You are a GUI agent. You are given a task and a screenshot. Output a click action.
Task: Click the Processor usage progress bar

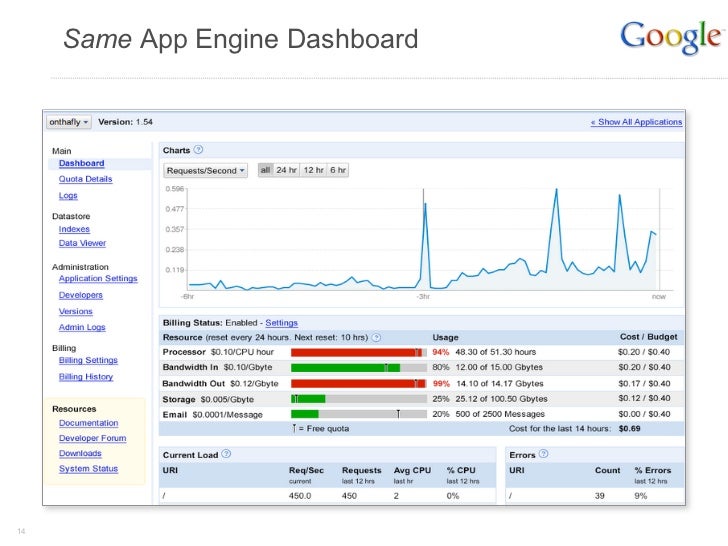click(358, 352)
